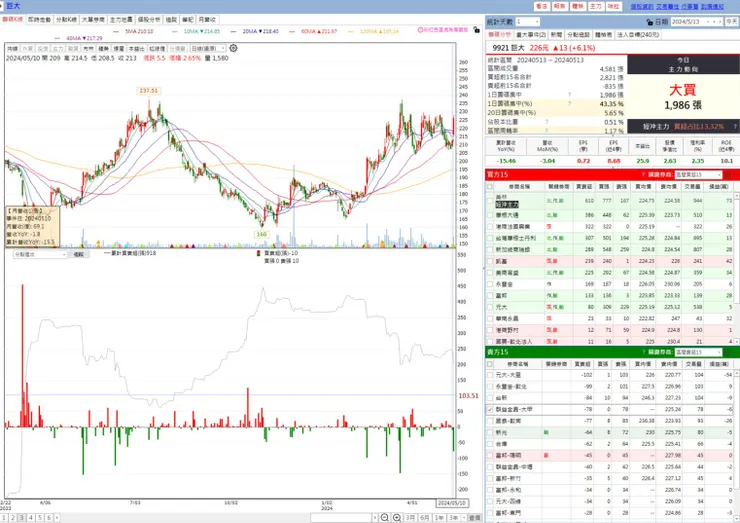This screenshot has width=740, height=523.
Task: Check the 摩根大通 broker checkbox
Action: point(490,215)
